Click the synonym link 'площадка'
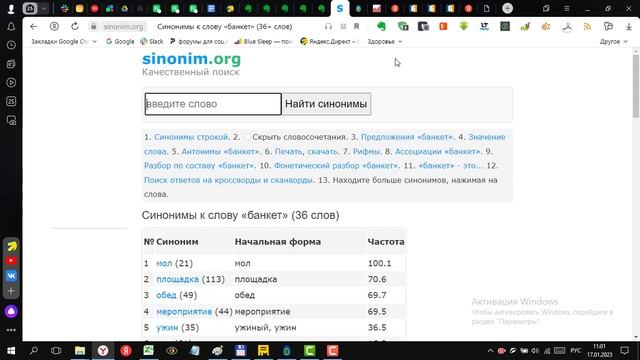This screenshot has width=640, height=360. (x=178, y=280)
